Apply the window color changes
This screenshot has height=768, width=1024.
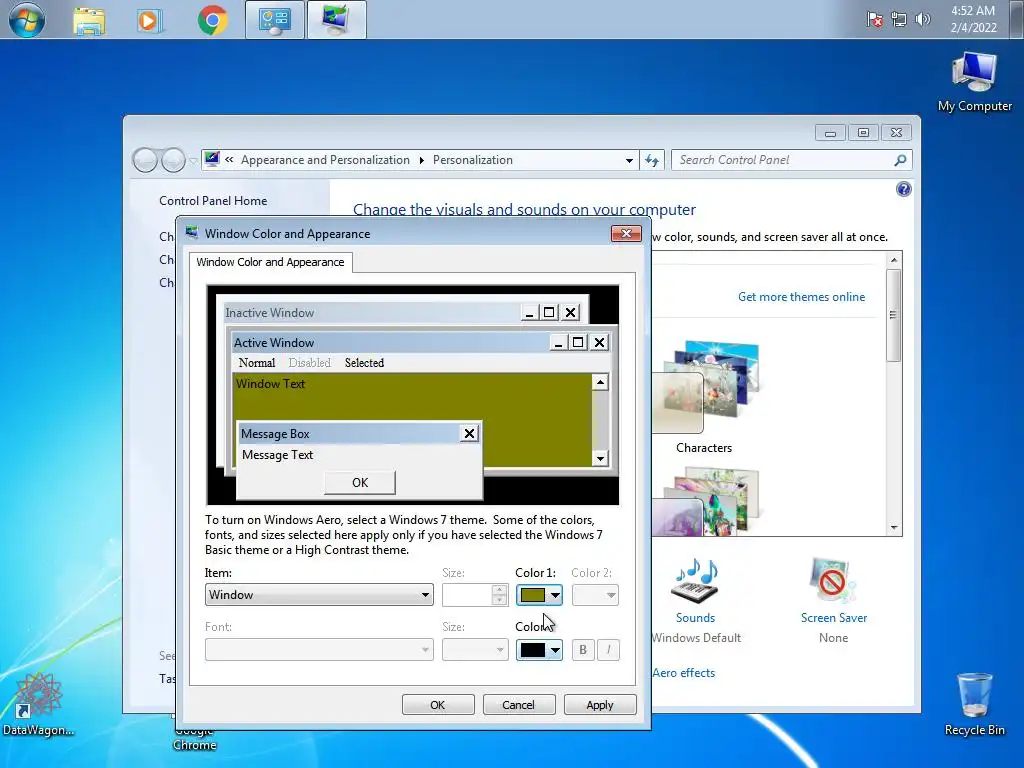pyautogui.click(x=600, y=705)
